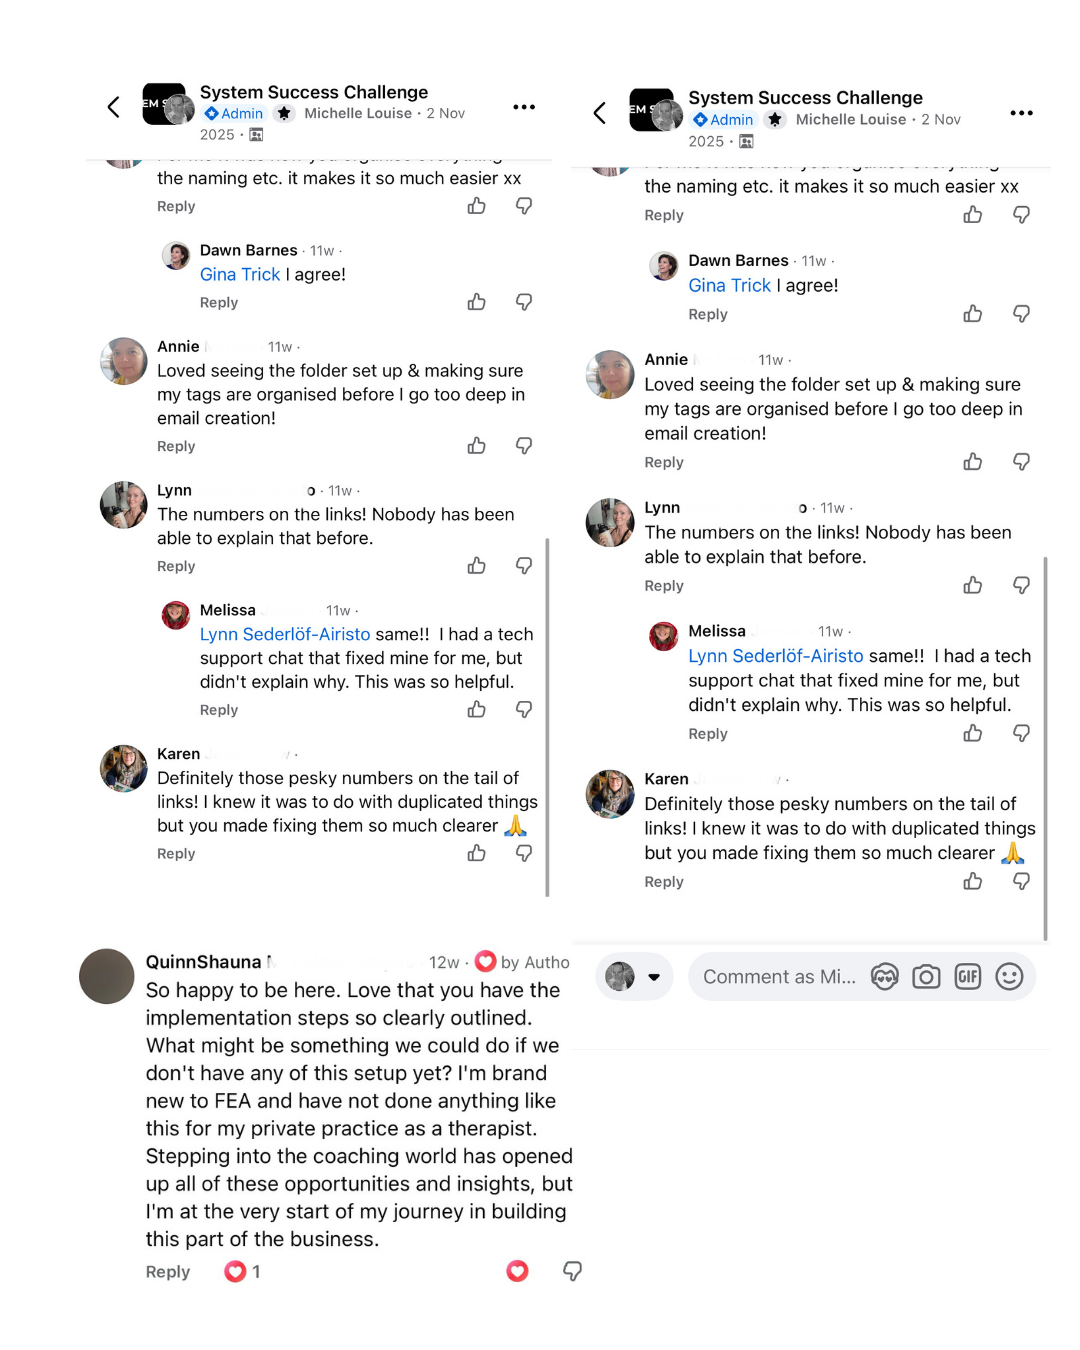
Task: Open the avatar stickers icon in the comment bar
Action: [x=885, y=977]
